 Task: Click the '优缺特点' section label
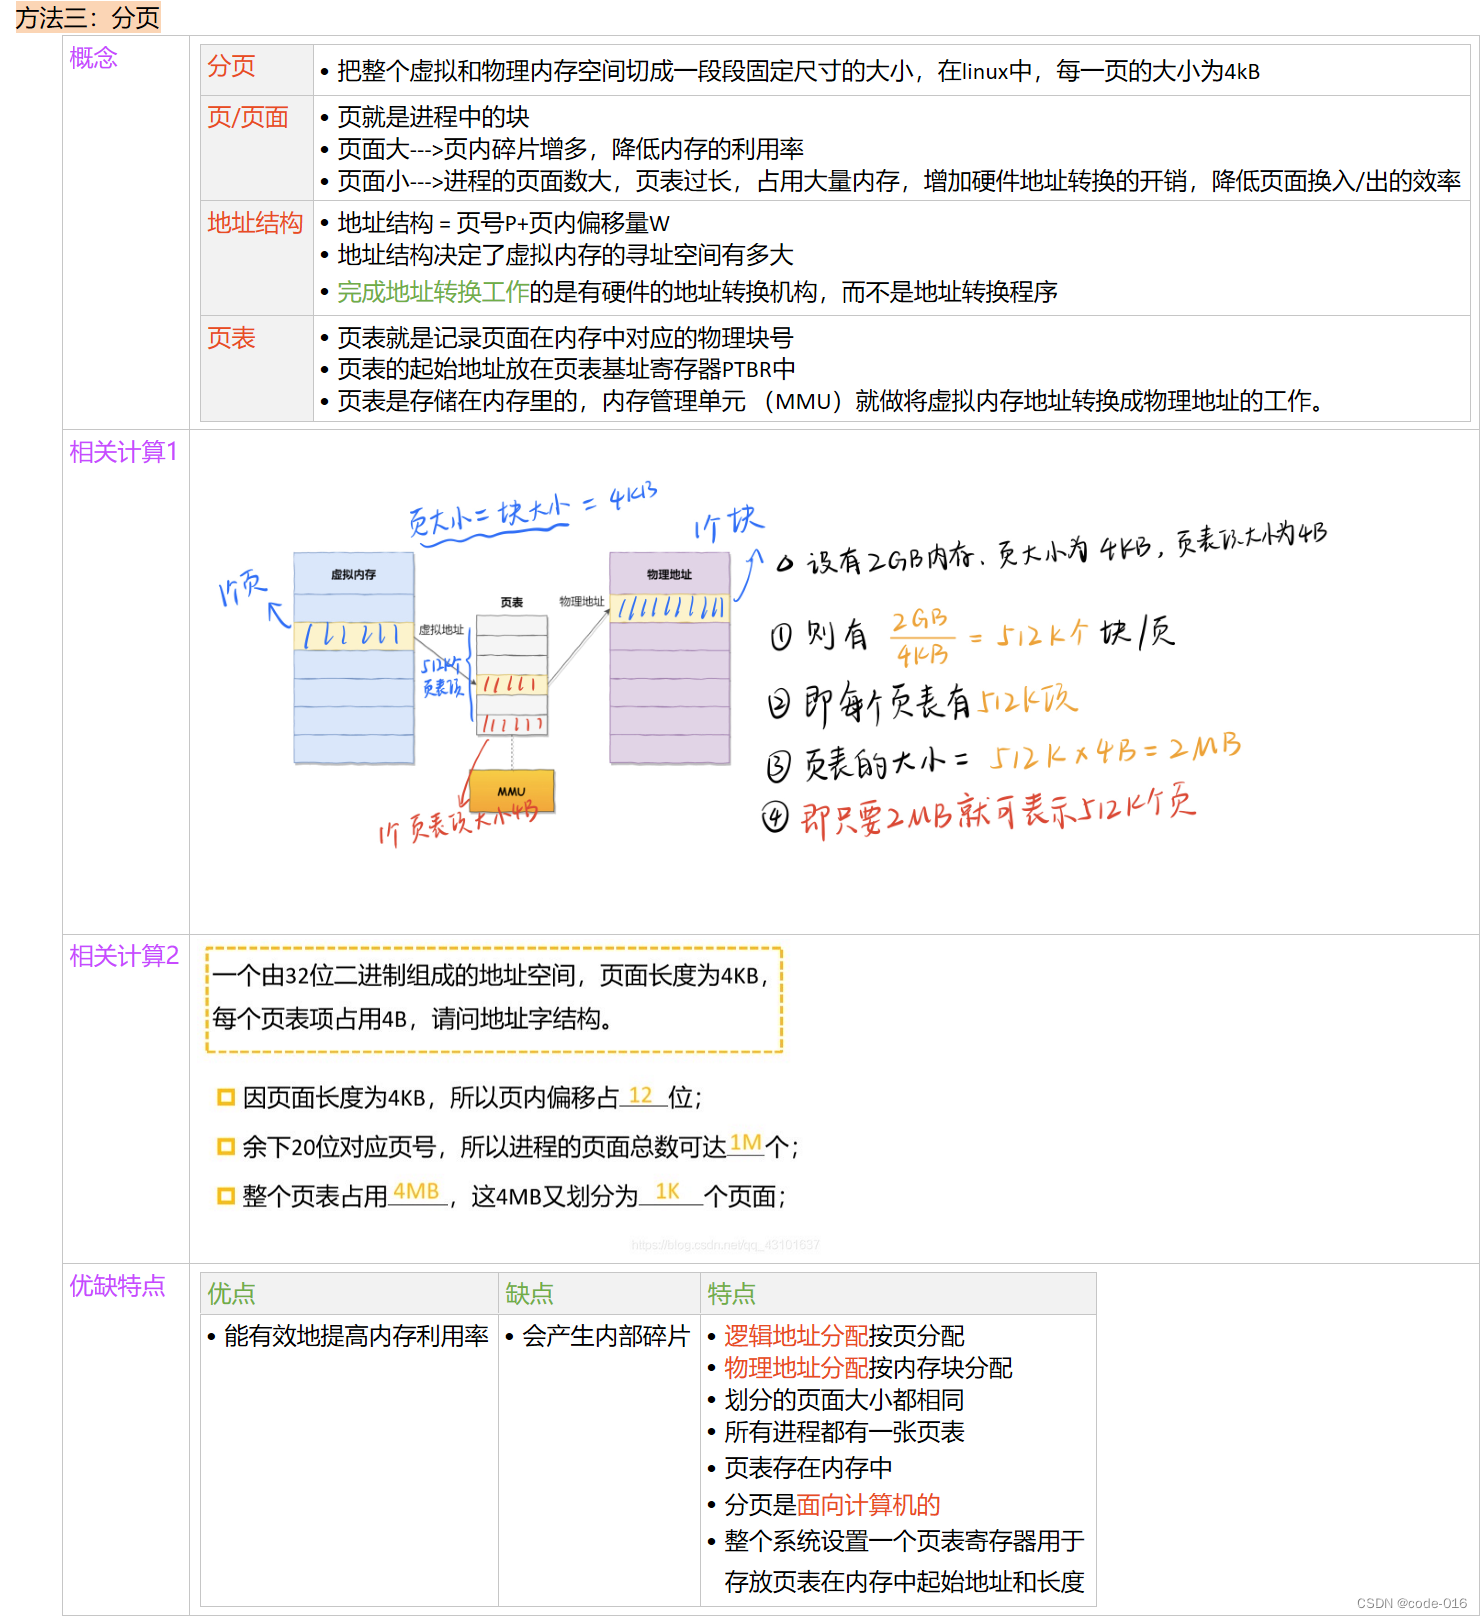[117, 1286]
